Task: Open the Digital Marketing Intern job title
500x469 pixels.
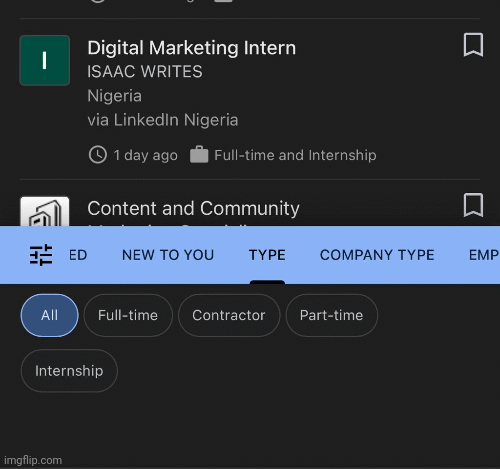Action: 192,48
